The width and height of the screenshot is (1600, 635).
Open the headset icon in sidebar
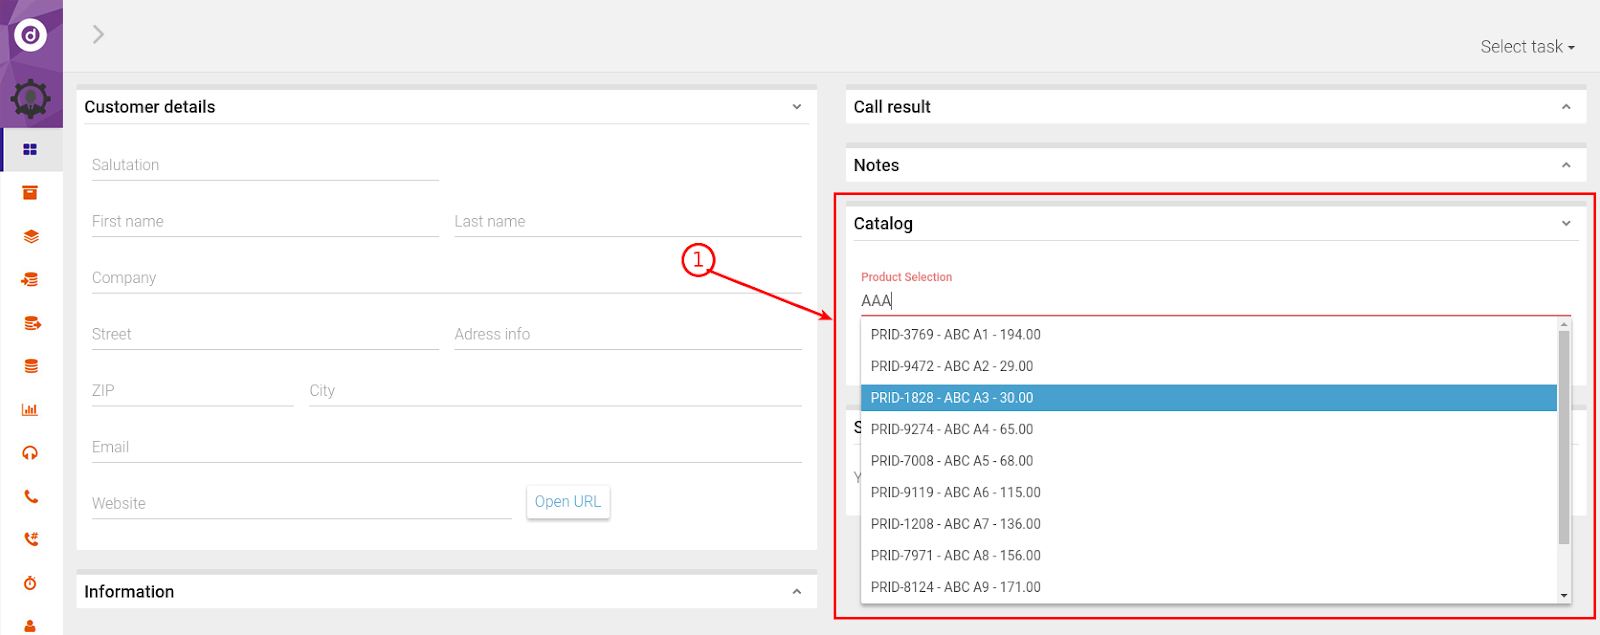point(30,453)
